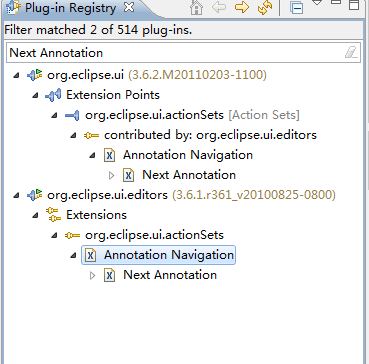Close the Plug-in Registry tab
The image size is (369, 364).
[x=129, y=7]
